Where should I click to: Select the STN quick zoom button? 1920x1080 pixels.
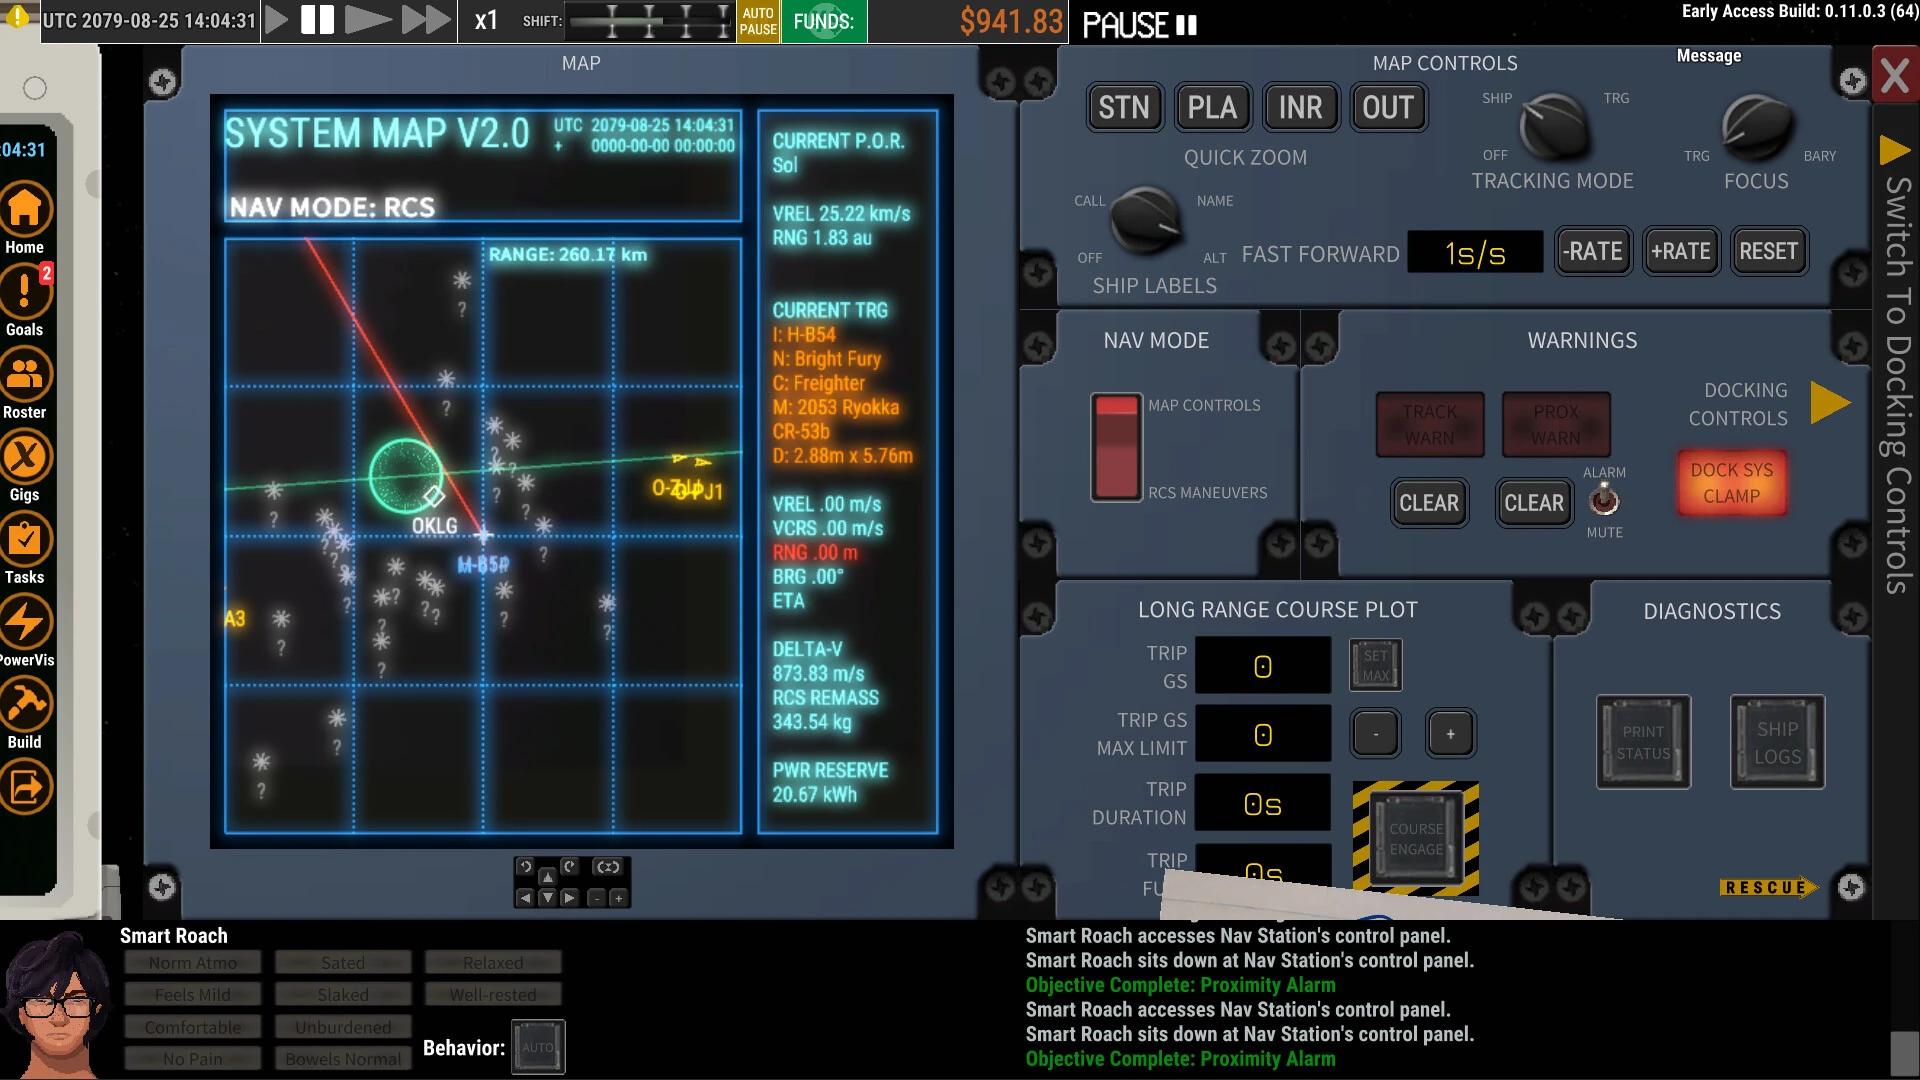[x=1125, y=105]
